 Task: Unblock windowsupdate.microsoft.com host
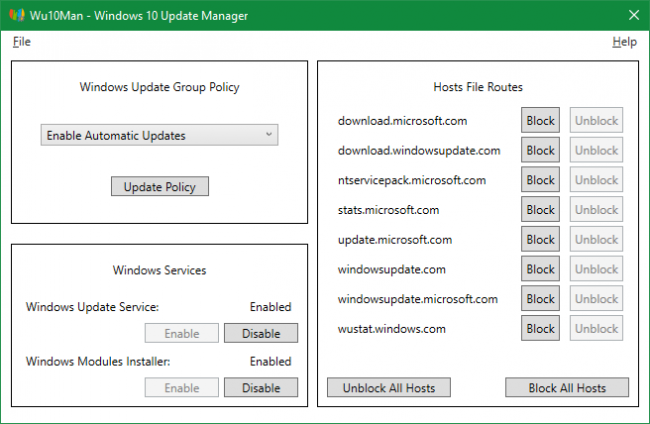596,299
